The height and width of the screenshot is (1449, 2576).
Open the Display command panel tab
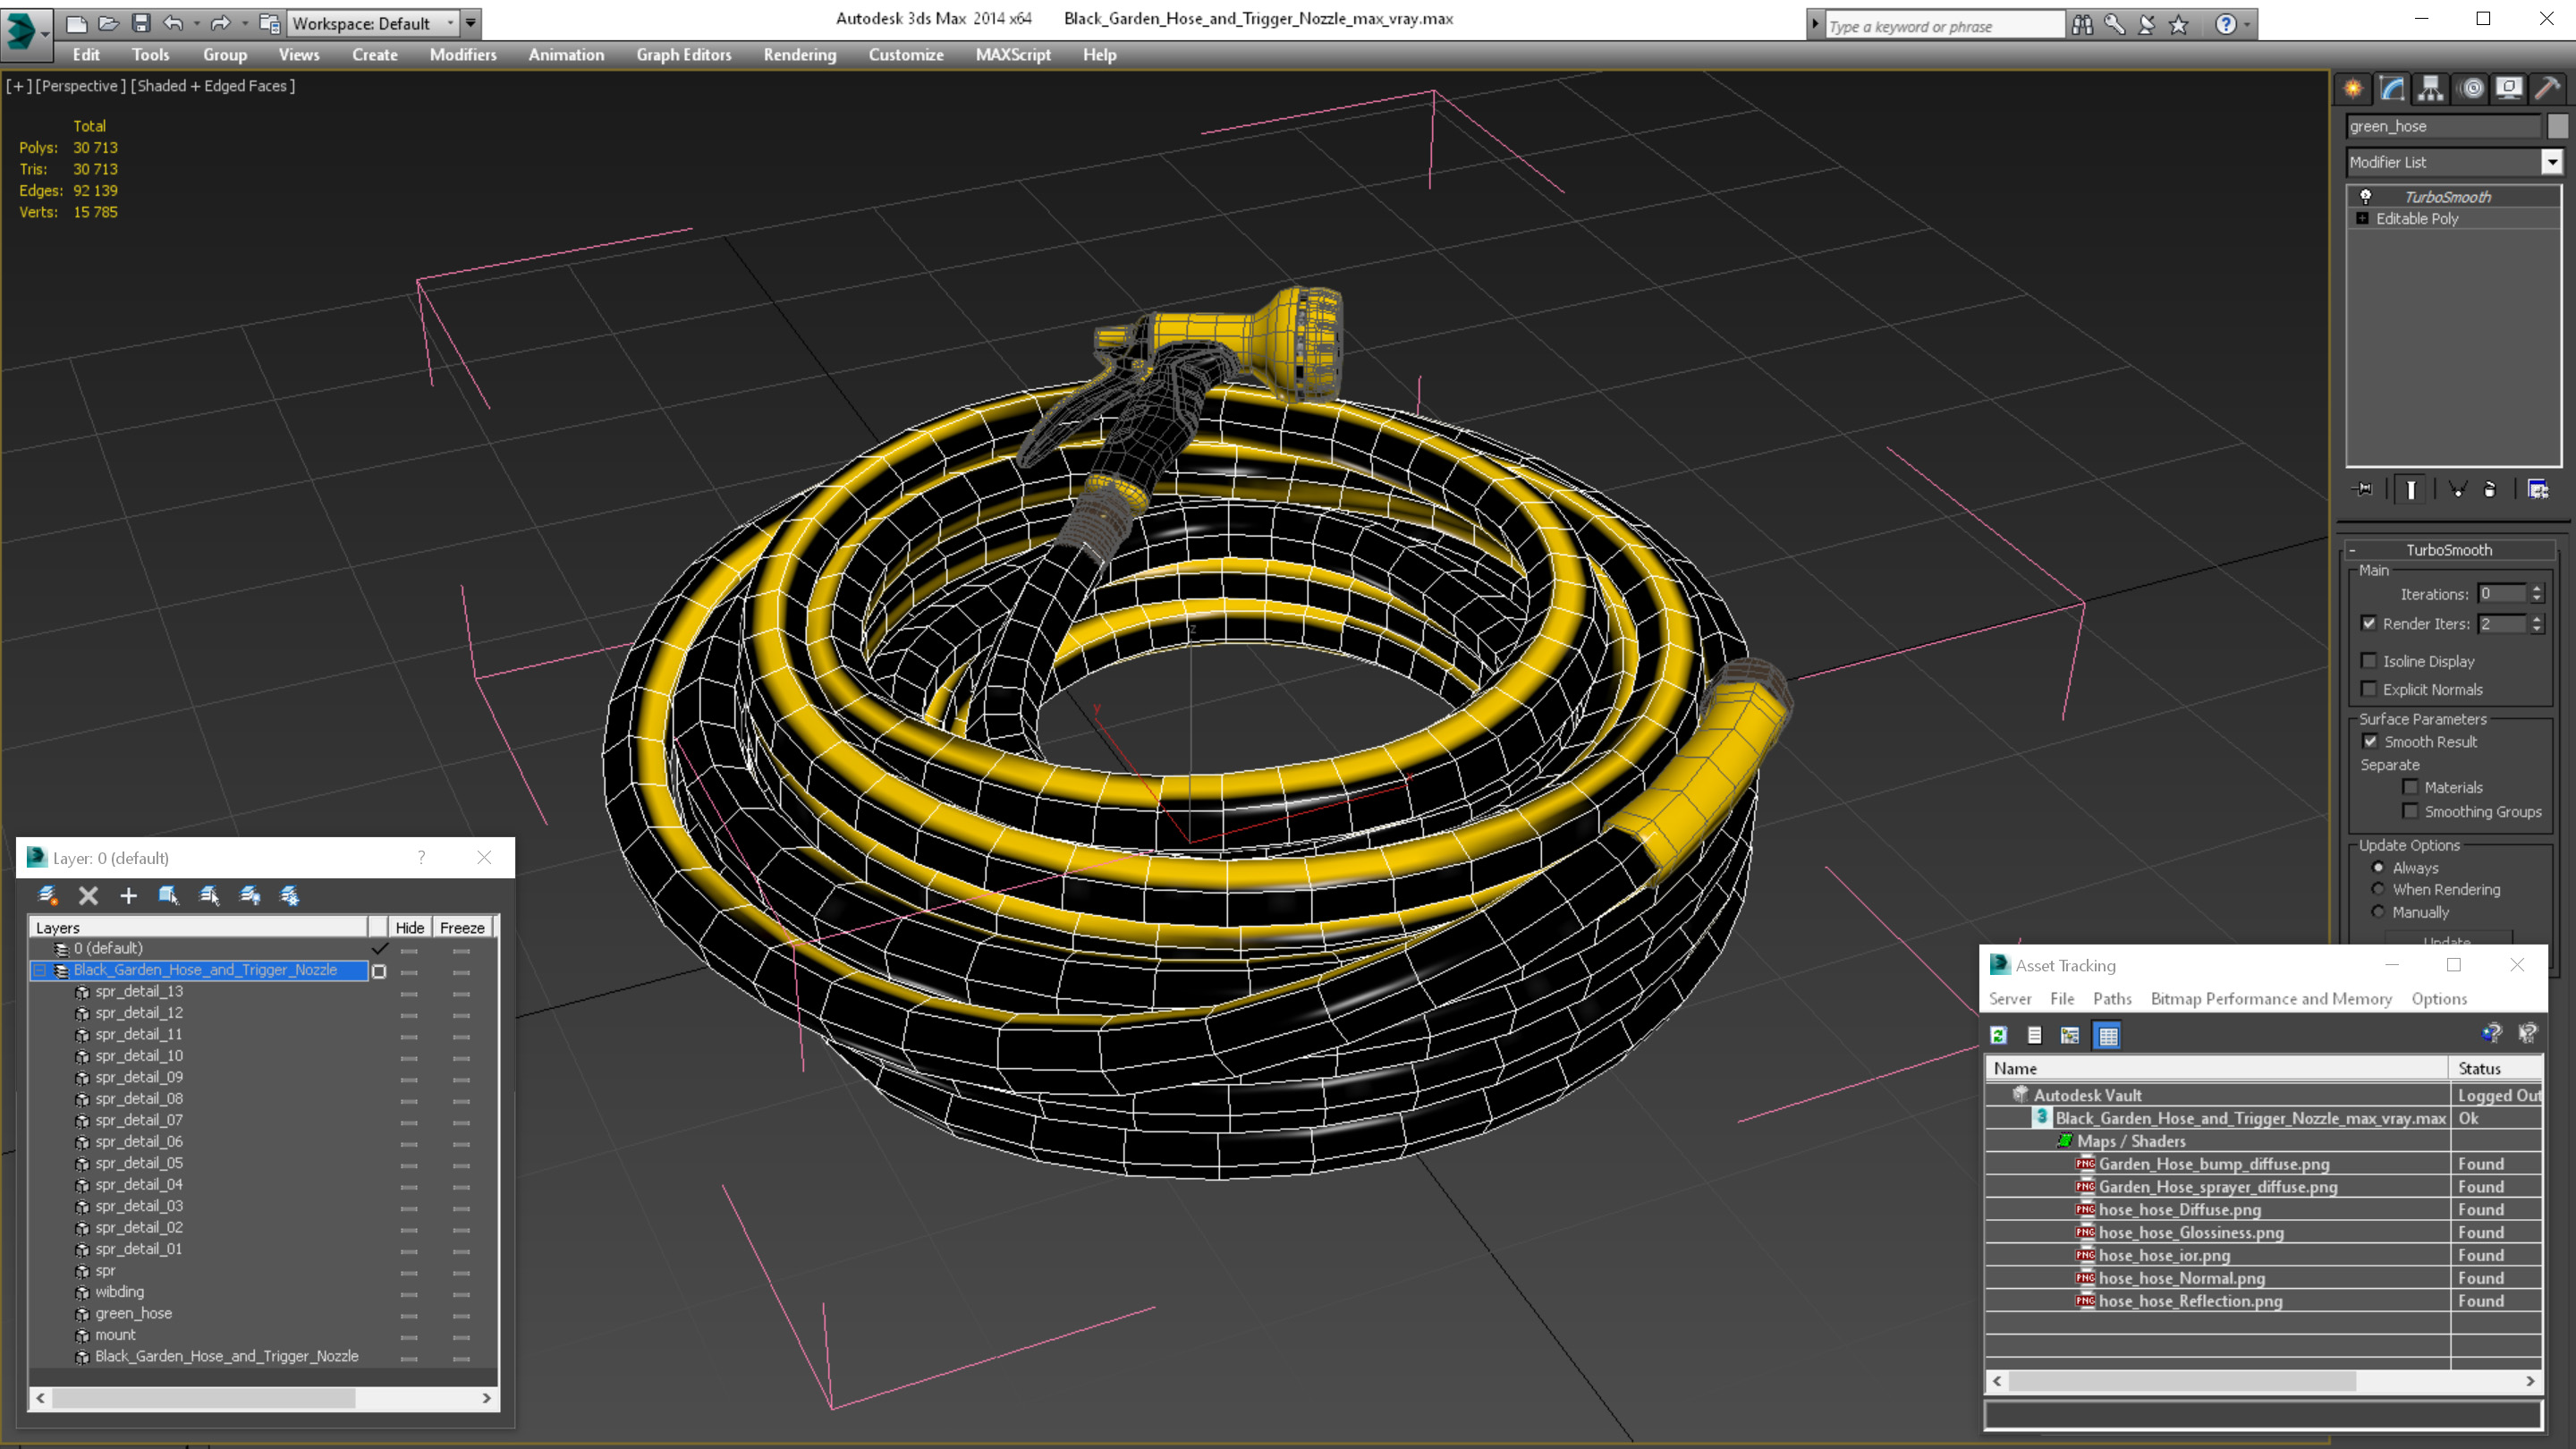2509,88
